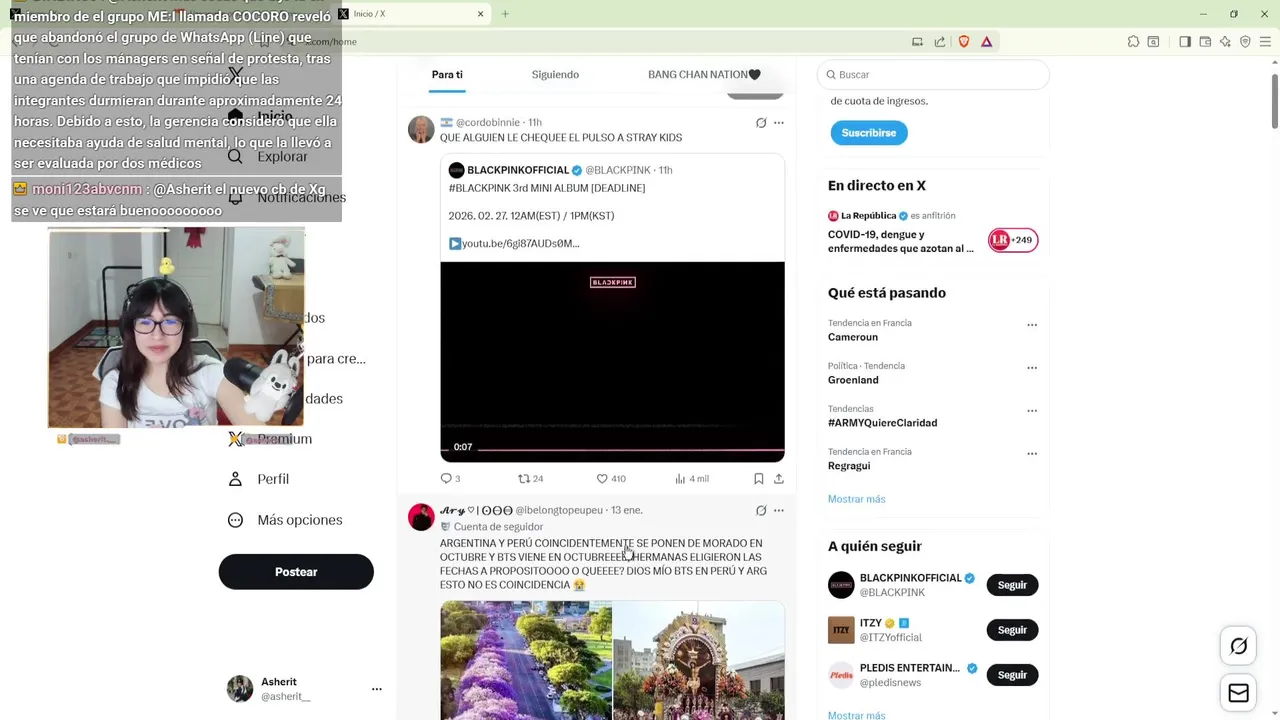Screen dimensions: 1280x720
Task: Open the Brave Wallet icon
Action: pos(1205,41)
